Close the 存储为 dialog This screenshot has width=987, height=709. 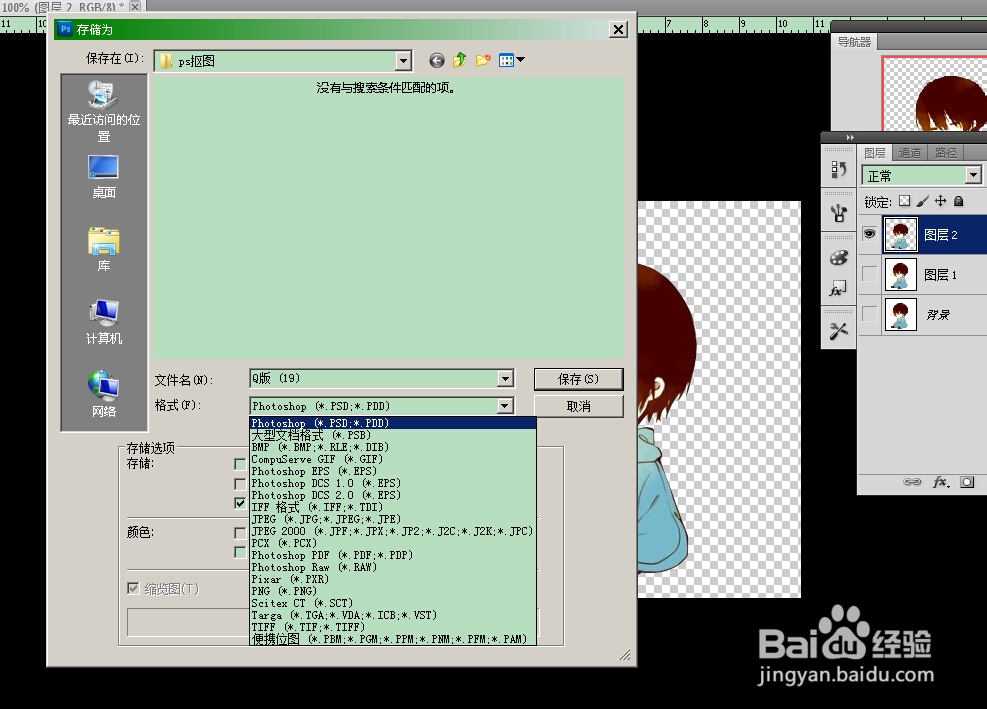[619, 30]
